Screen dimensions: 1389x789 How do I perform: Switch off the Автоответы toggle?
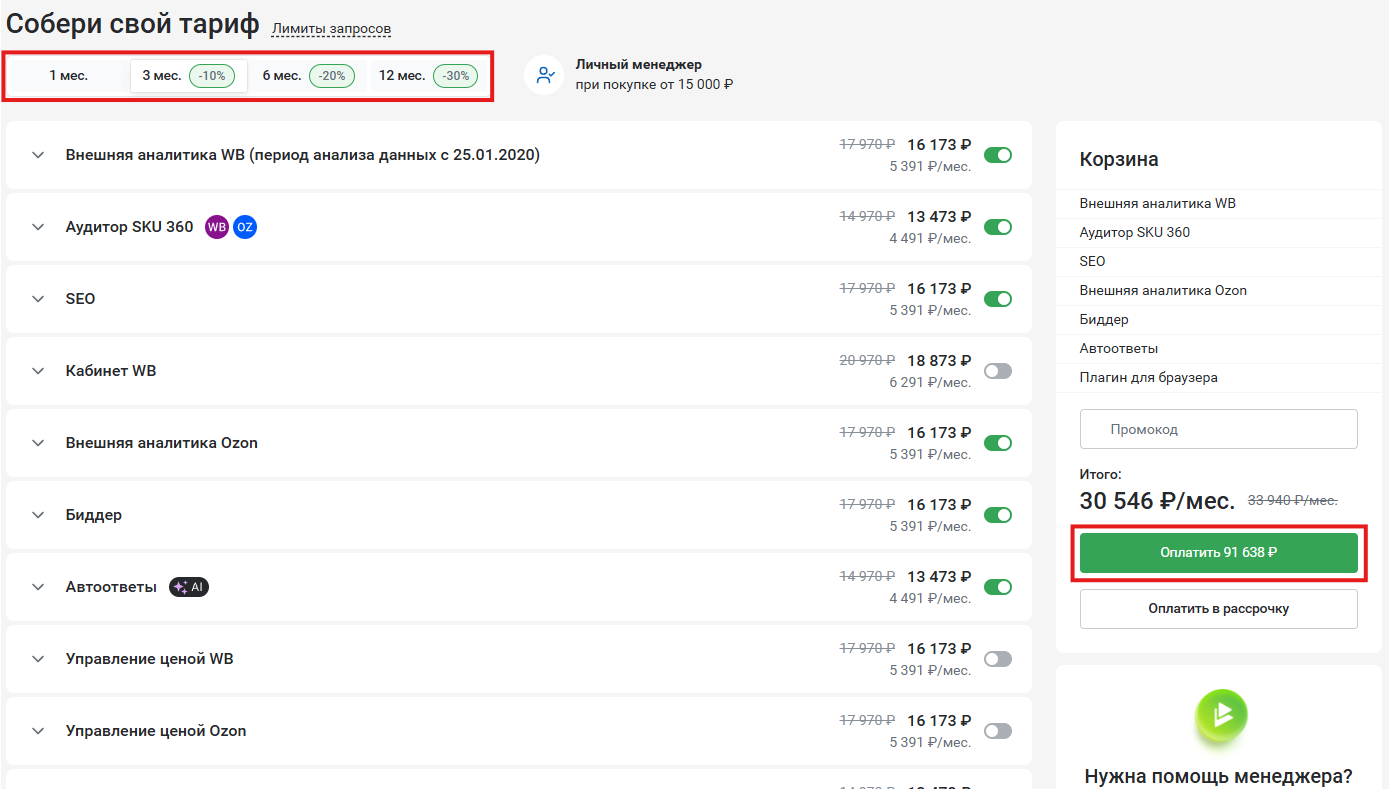[998, 587]
